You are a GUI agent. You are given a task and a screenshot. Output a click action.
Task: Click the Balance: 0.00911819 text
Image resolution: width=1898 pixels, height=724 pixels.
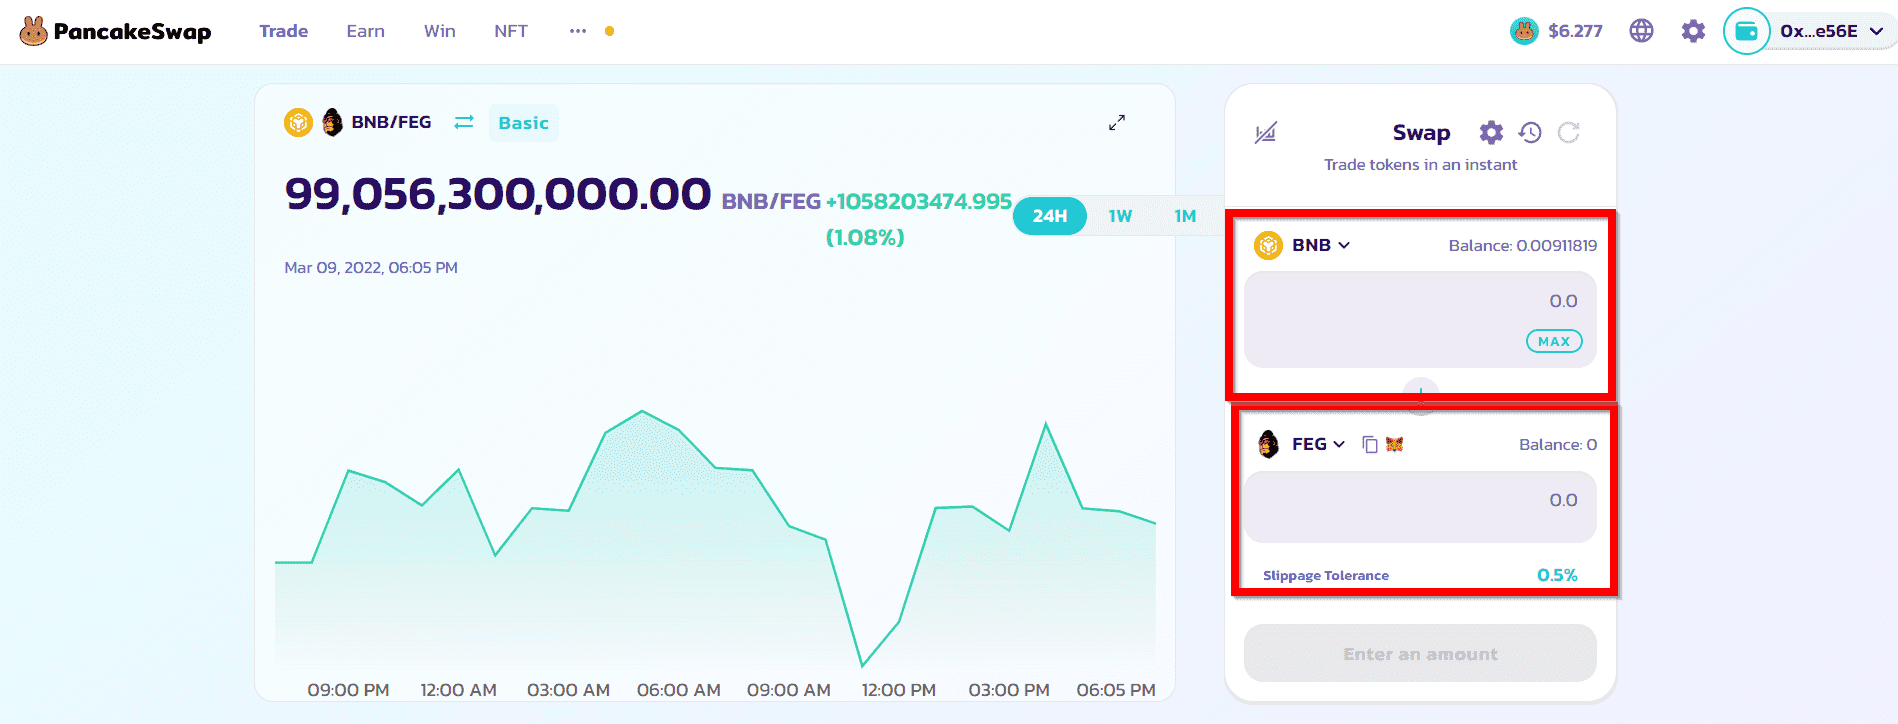pyautogui.click(x=1522, y=245)
